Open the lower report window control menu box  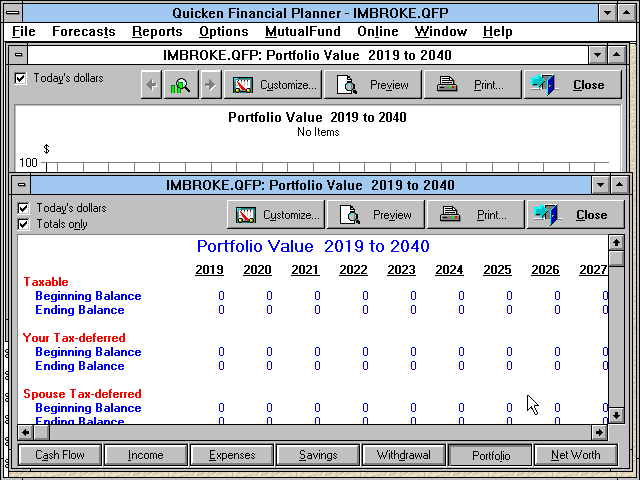[x=22, y=185]
